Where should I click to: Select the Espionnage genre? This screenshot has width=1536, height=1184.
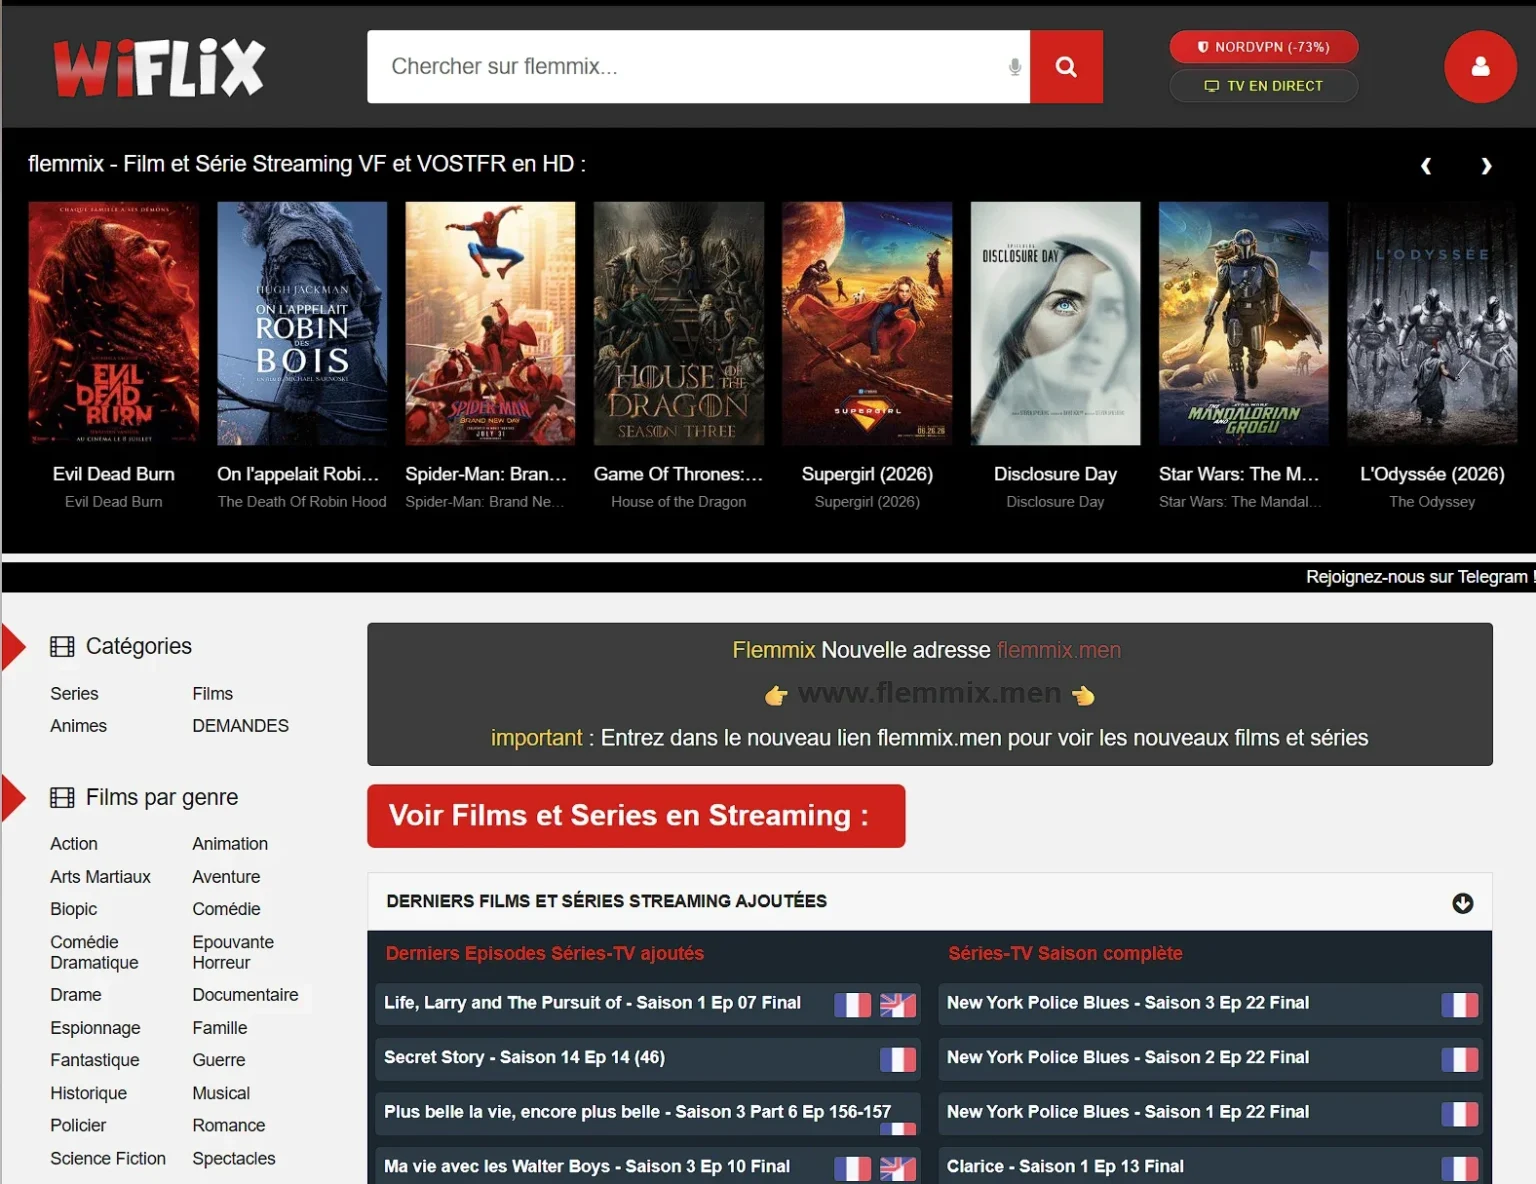pos(95,1028)
